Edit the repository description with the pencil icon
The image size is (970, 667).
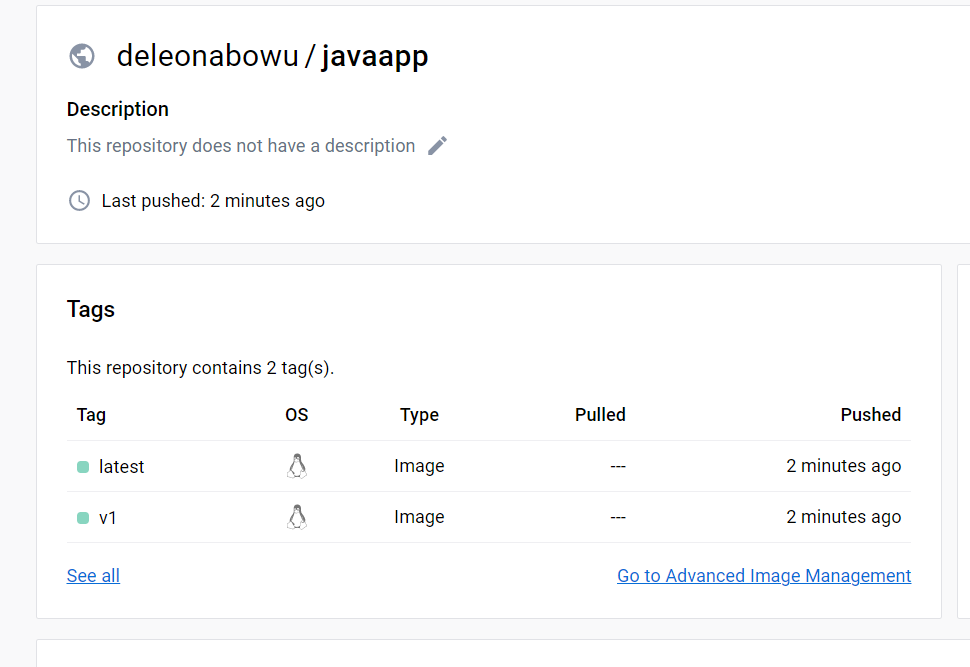tap(437, 146)
